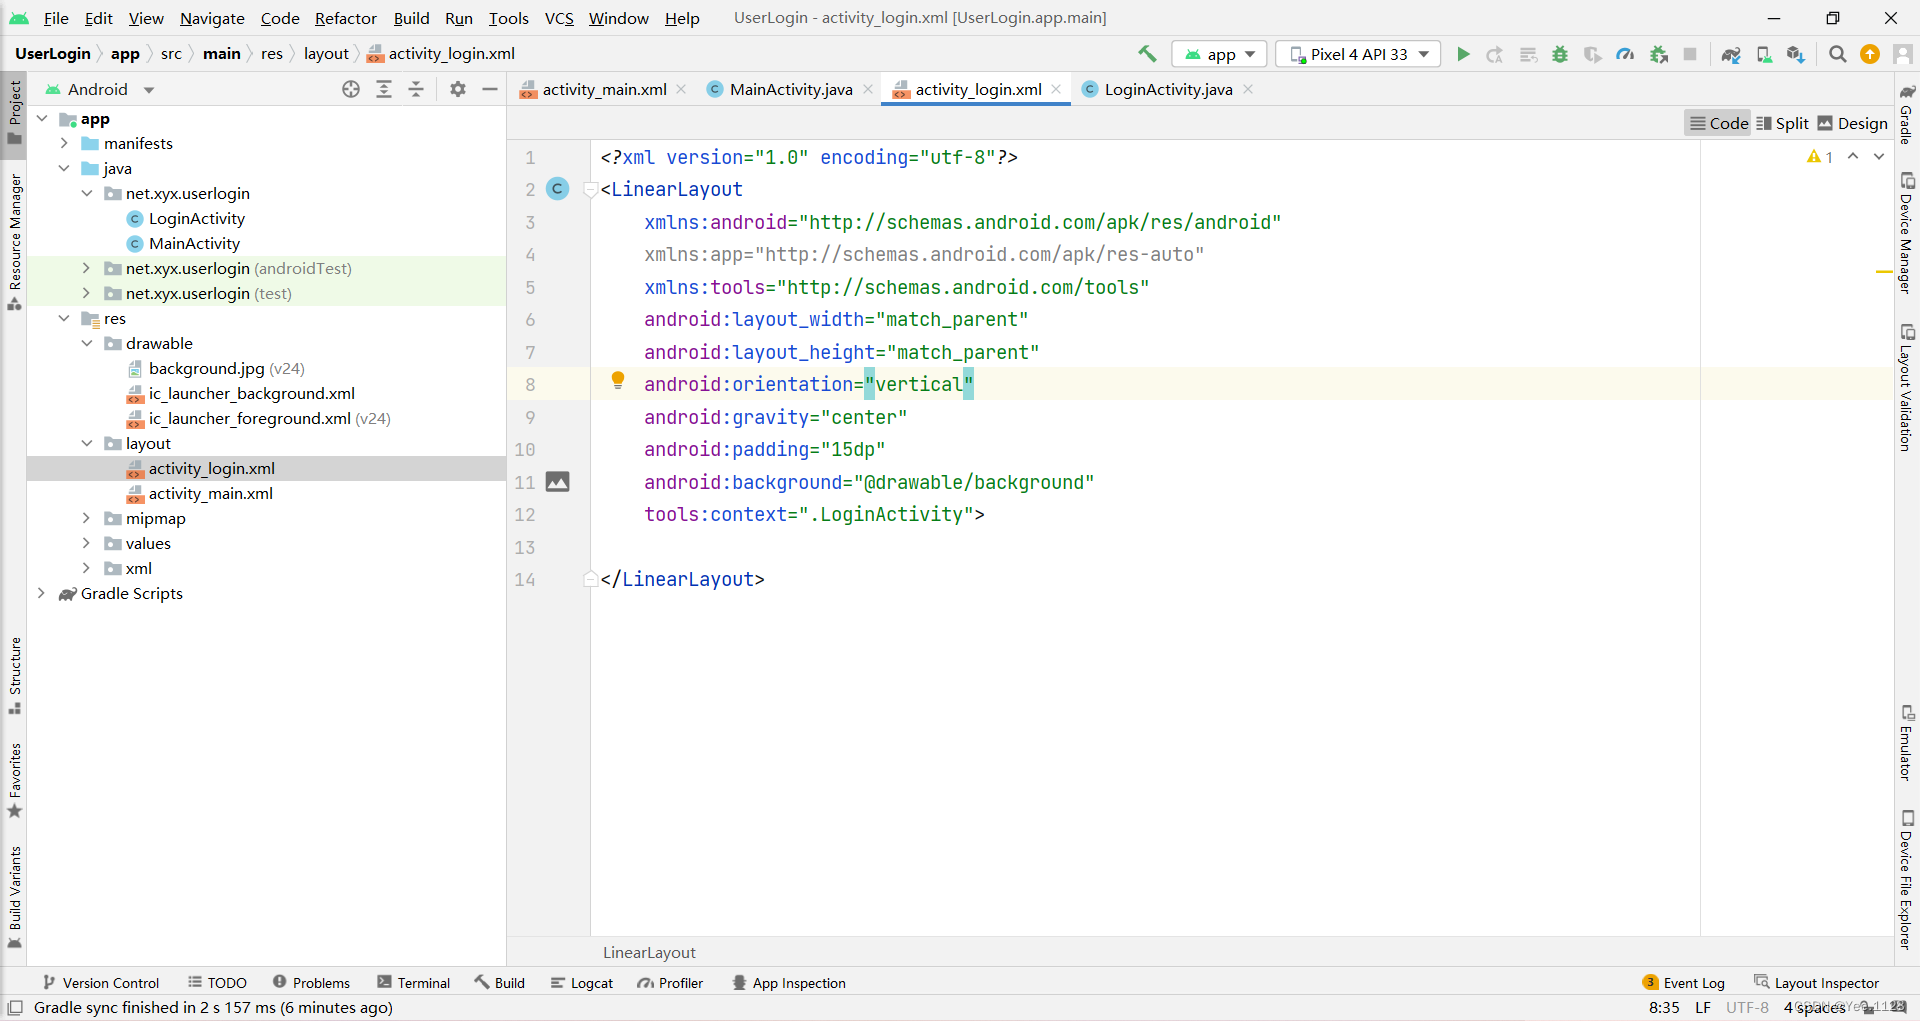Expand net.xyx.userlogin (androidTest) package
Viewport: 1920px width, 1021px height.
pos(86,268)
